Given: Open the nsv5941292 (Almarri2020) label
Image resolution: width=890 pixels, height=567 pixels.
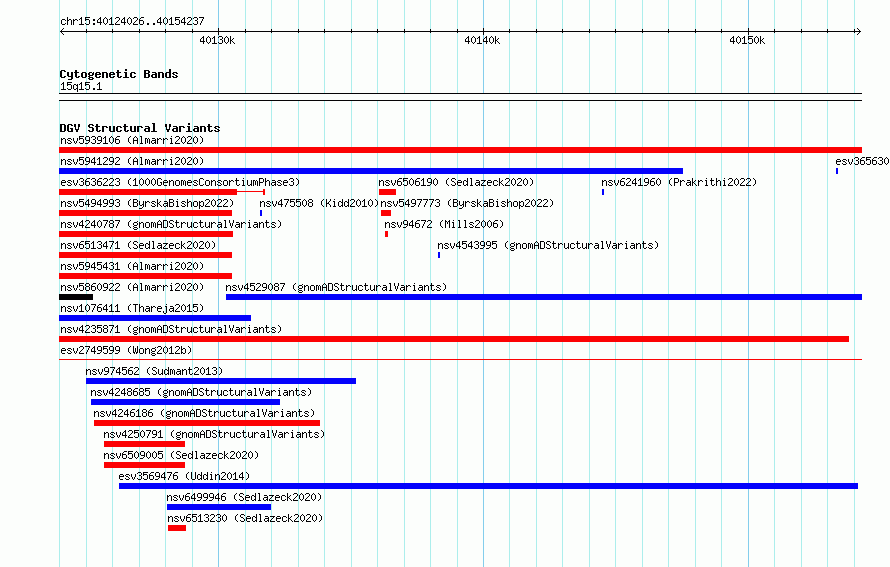Looking at the screenshot, I should pyautogui.click(x=132, y=161).
